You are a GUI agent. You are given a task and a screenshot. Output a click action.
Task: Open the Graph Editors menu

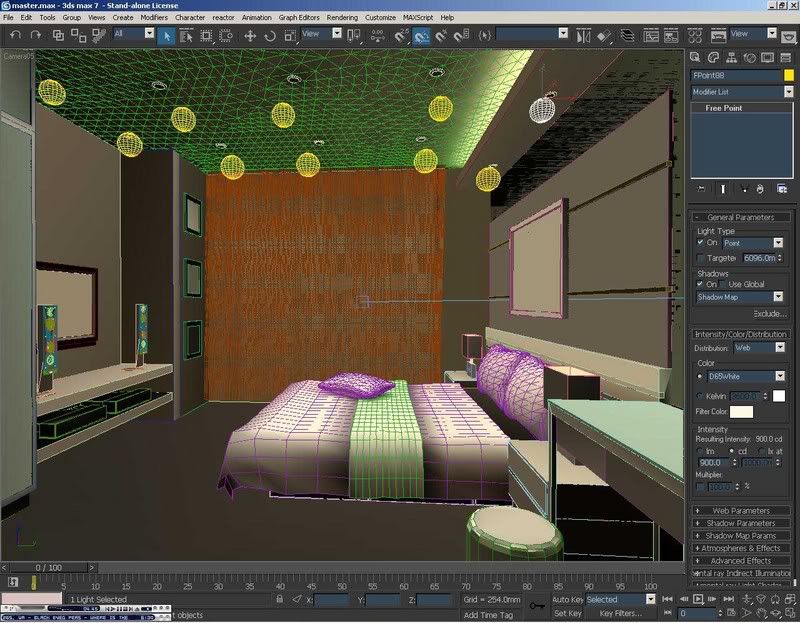(x=299, y=17)
